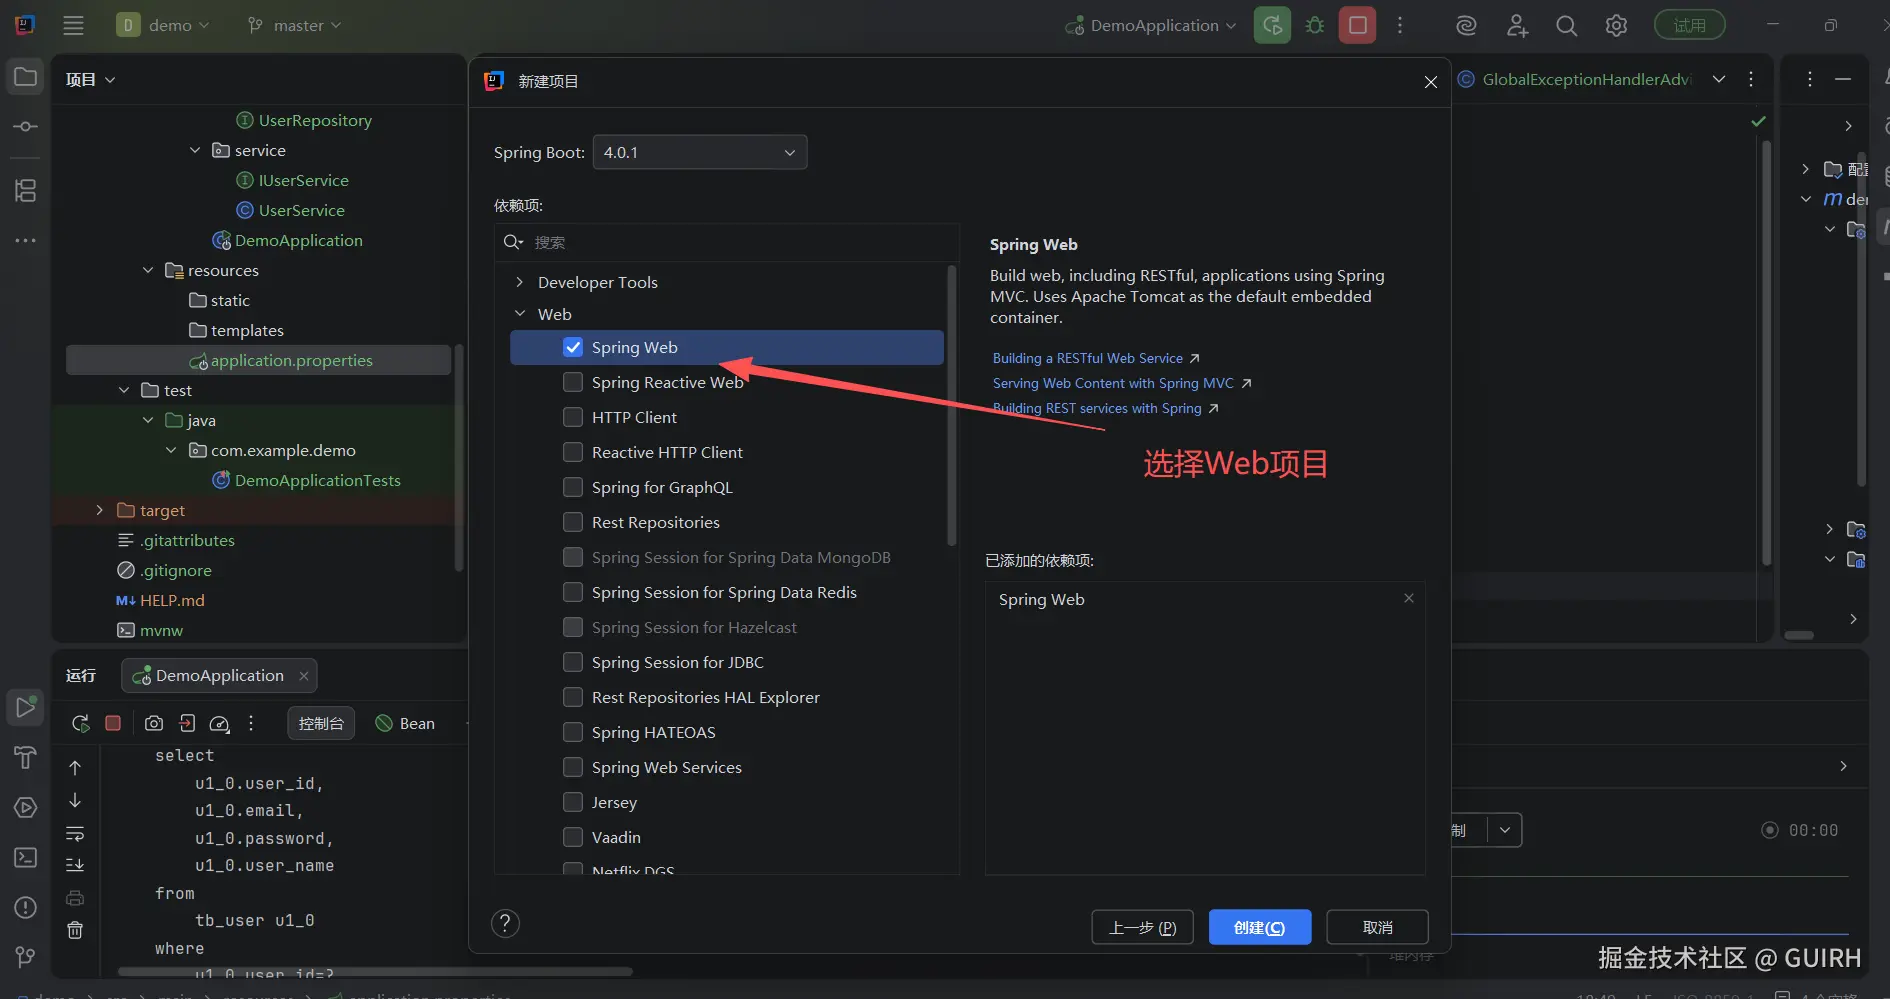The height and width of the screenshot is (999, 1890).
Task: Click the project tree vertical scrollbar
Action: click(459, 458)
